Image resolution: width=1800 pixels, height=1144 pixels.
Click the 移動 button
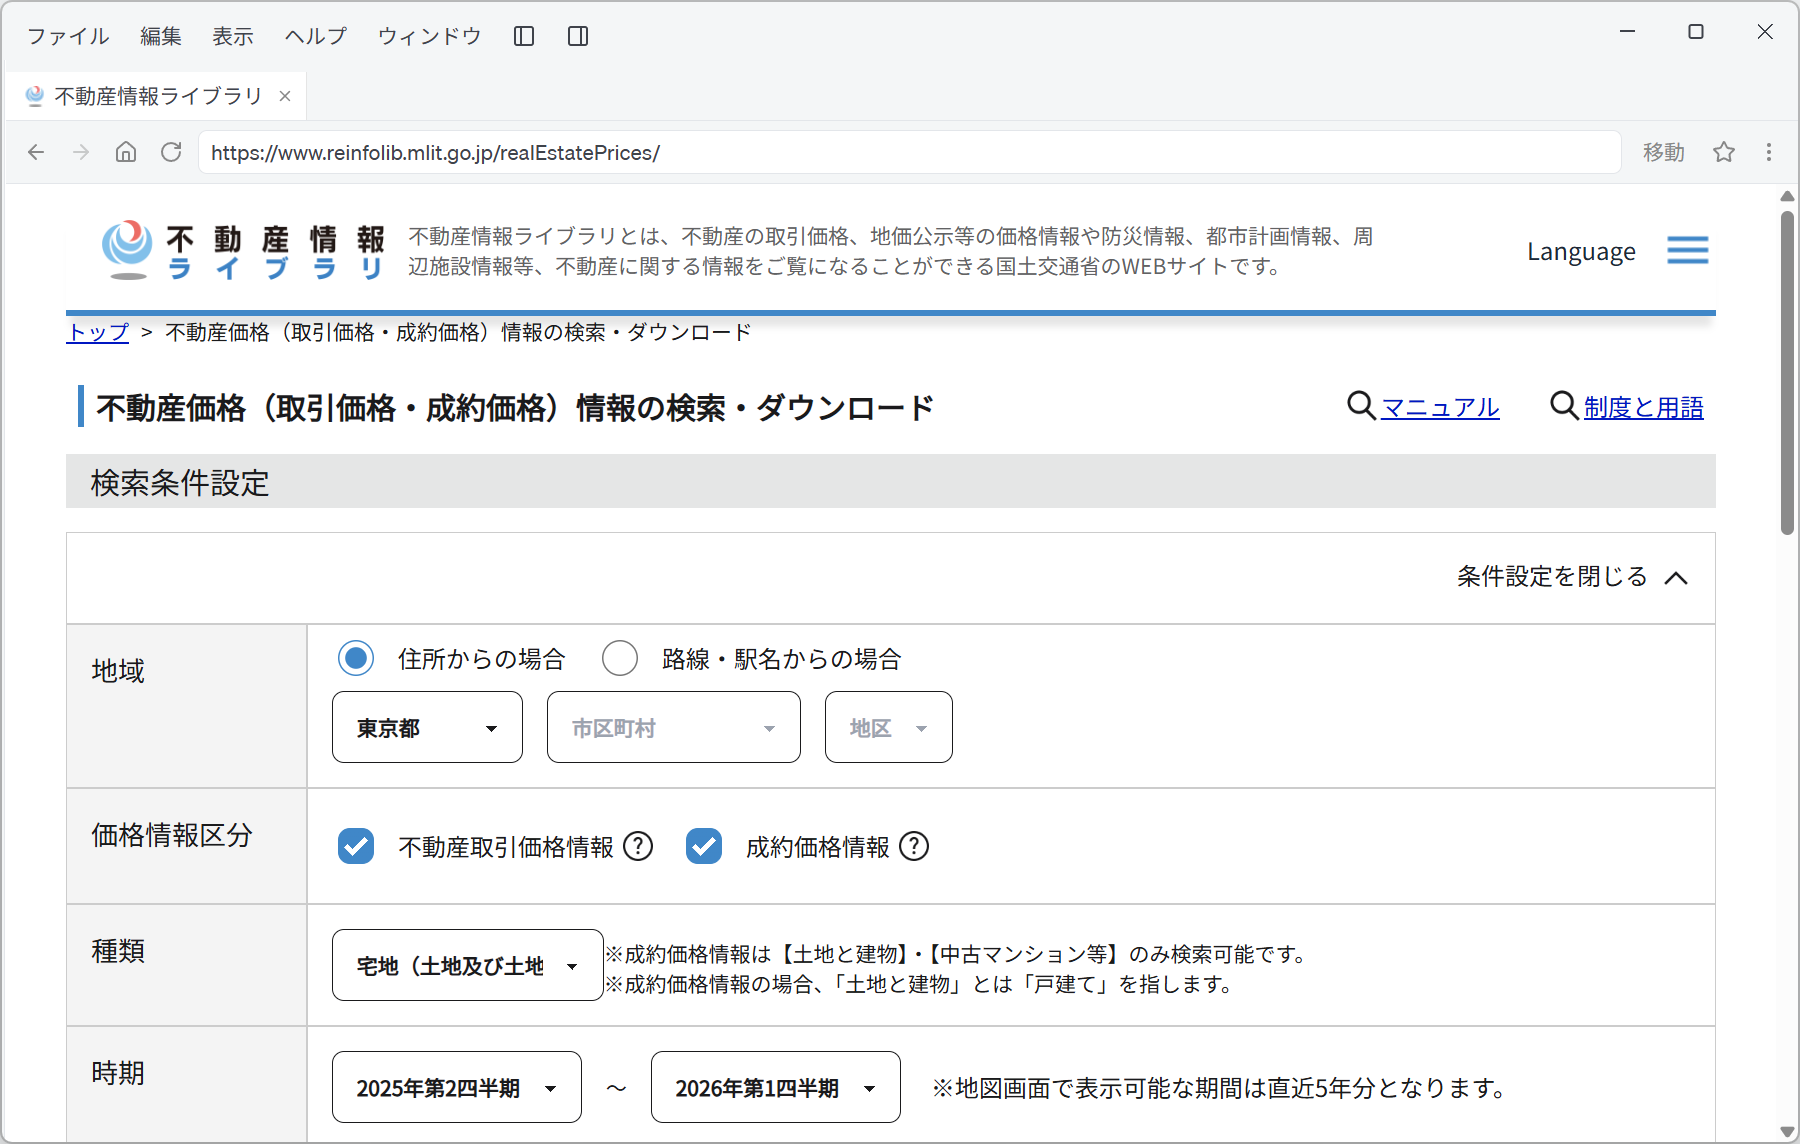pyautogui.click(x=1664, y=152)
